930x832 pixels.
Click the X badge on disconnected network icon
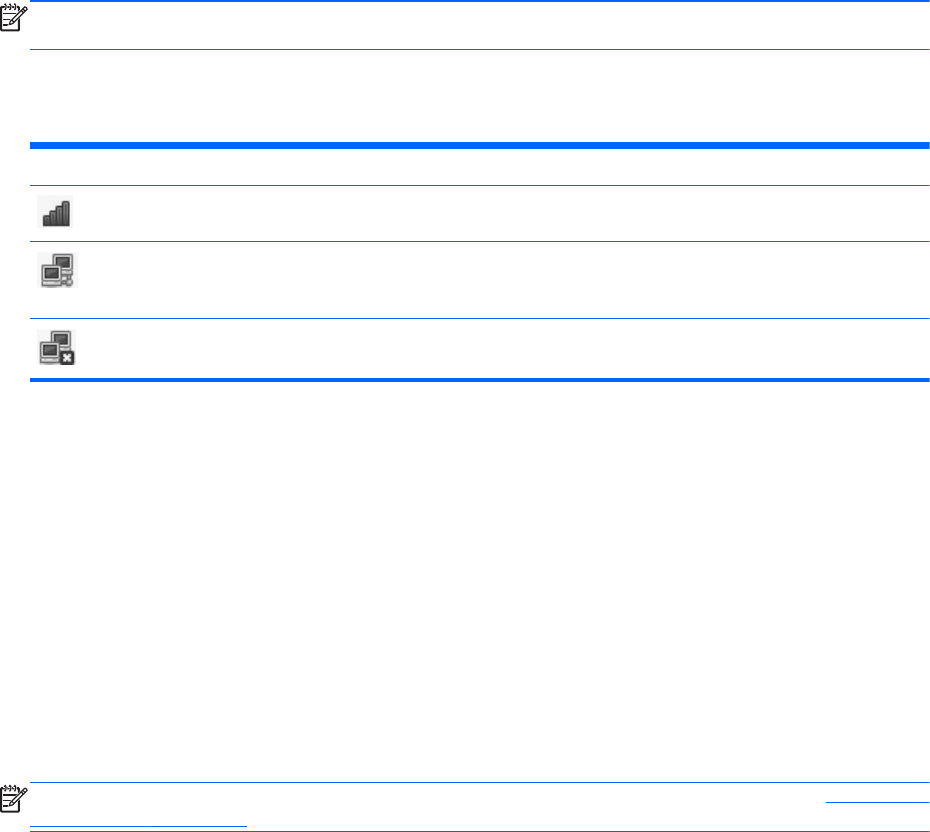(x=68, y=357)
